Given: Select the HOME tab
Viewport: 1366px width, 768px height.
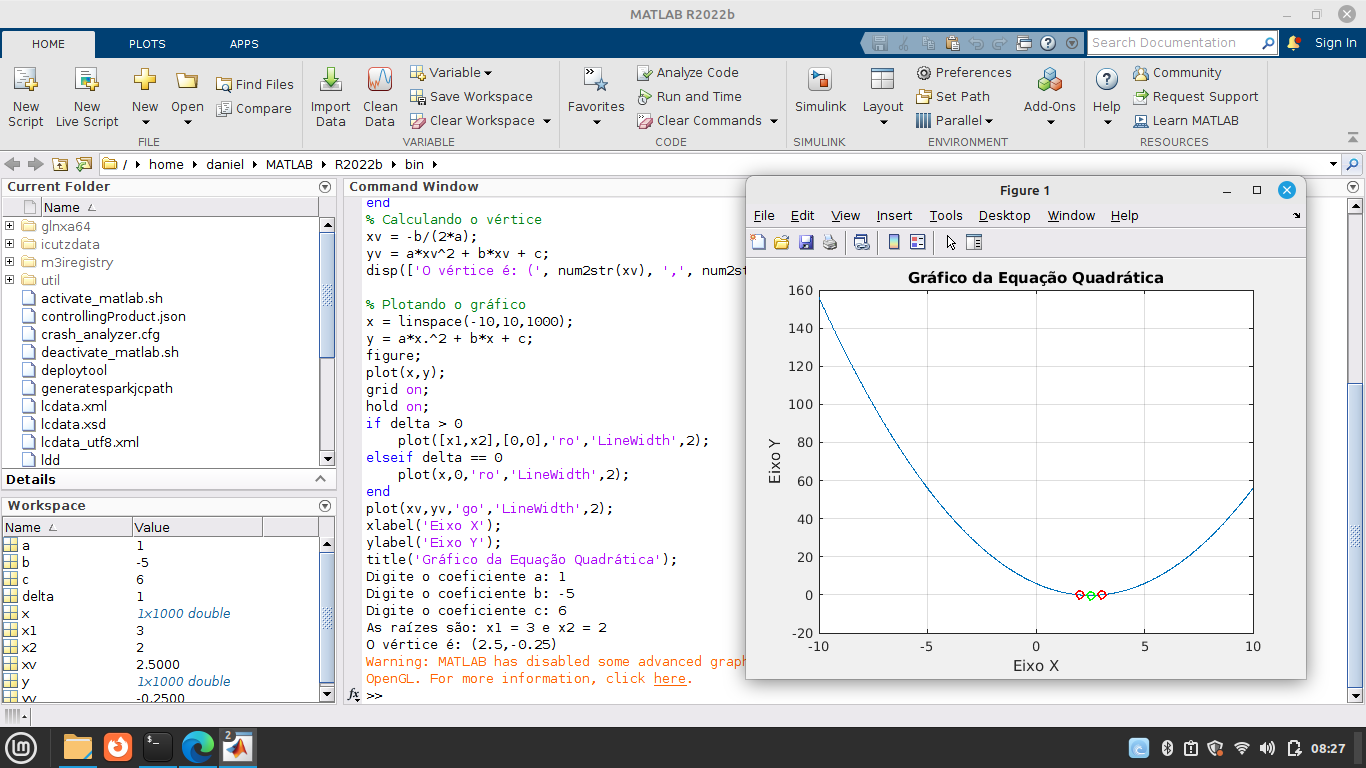Looking at the screenshot, I should coord(48,44).
